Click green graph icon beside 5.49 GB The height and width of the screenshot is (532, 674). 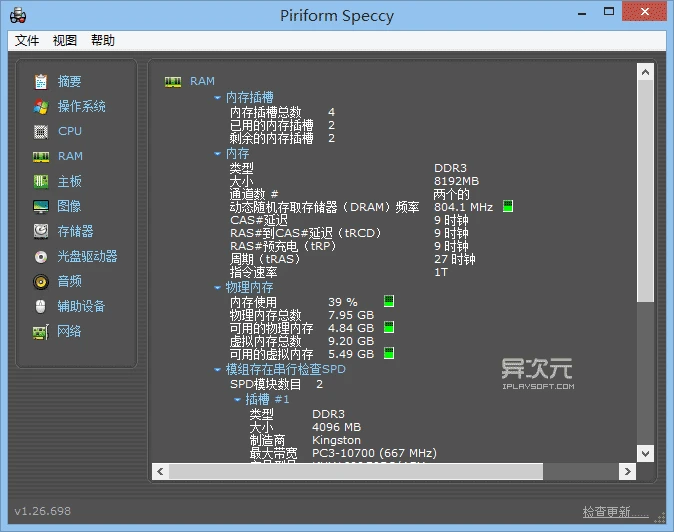tap(389, 353)
